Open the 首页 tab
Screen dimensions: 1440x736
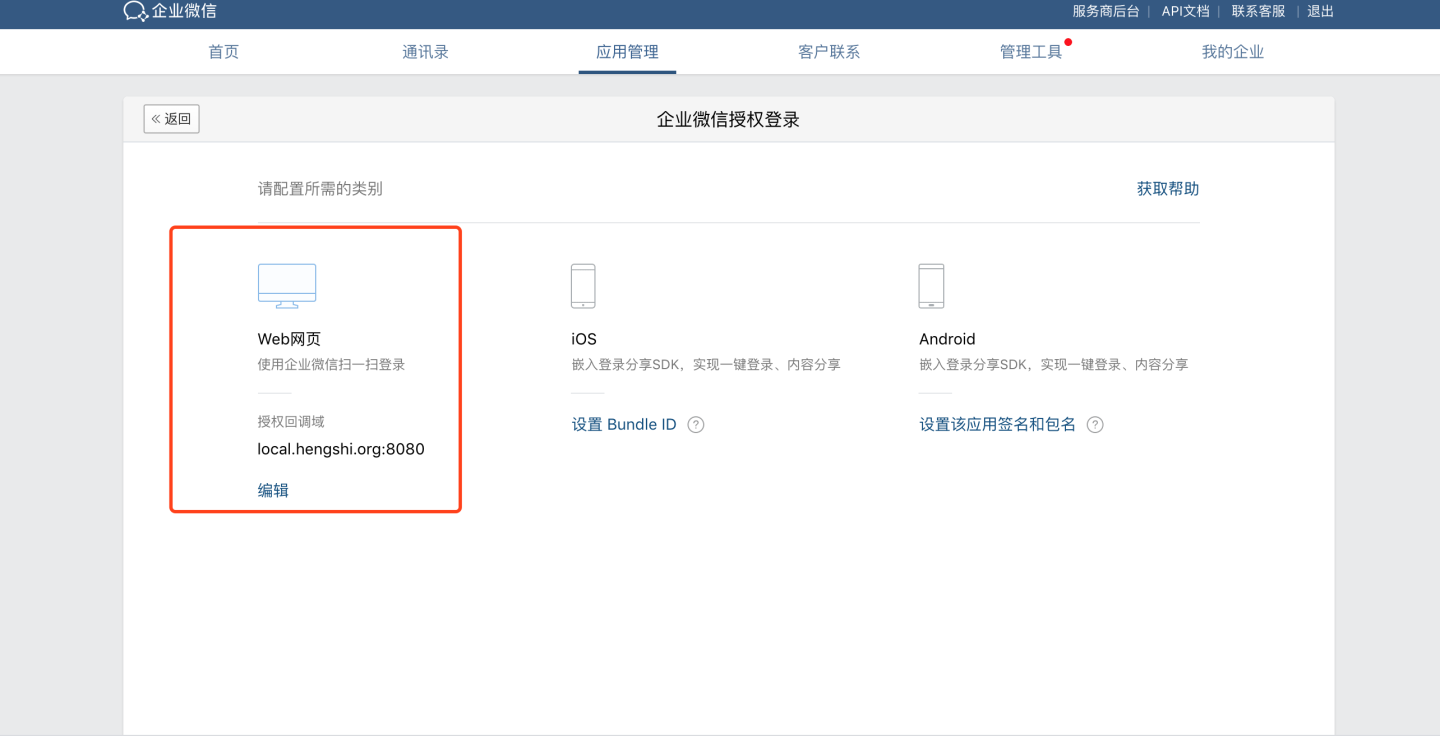click(x=224, y=52)
